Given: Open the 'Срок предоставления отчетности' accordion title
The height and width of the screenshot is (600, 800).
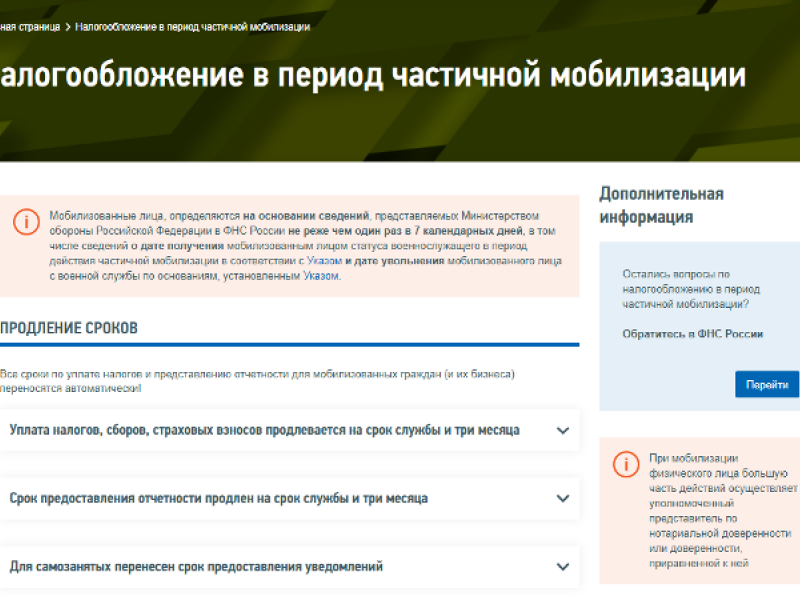Looking at the screenshot, I should point(218,498).
